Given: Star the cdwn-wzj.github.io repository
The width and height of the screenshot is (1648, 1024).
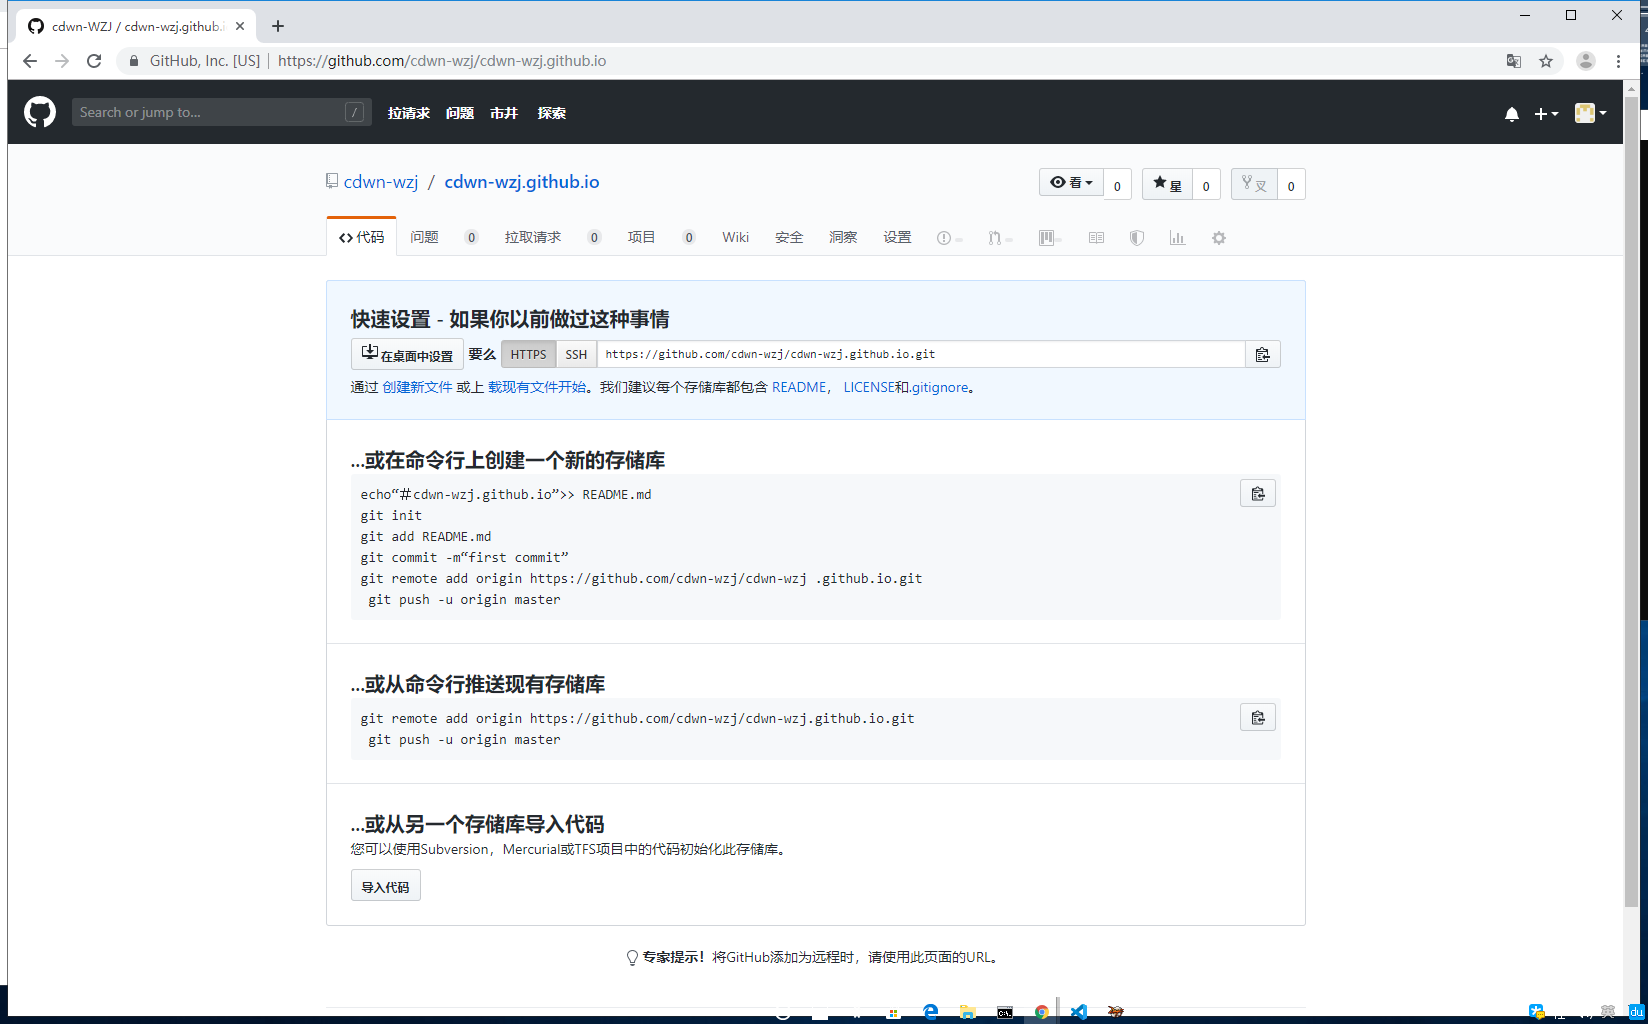Looking at the screenshot, I should point(1167,184).
